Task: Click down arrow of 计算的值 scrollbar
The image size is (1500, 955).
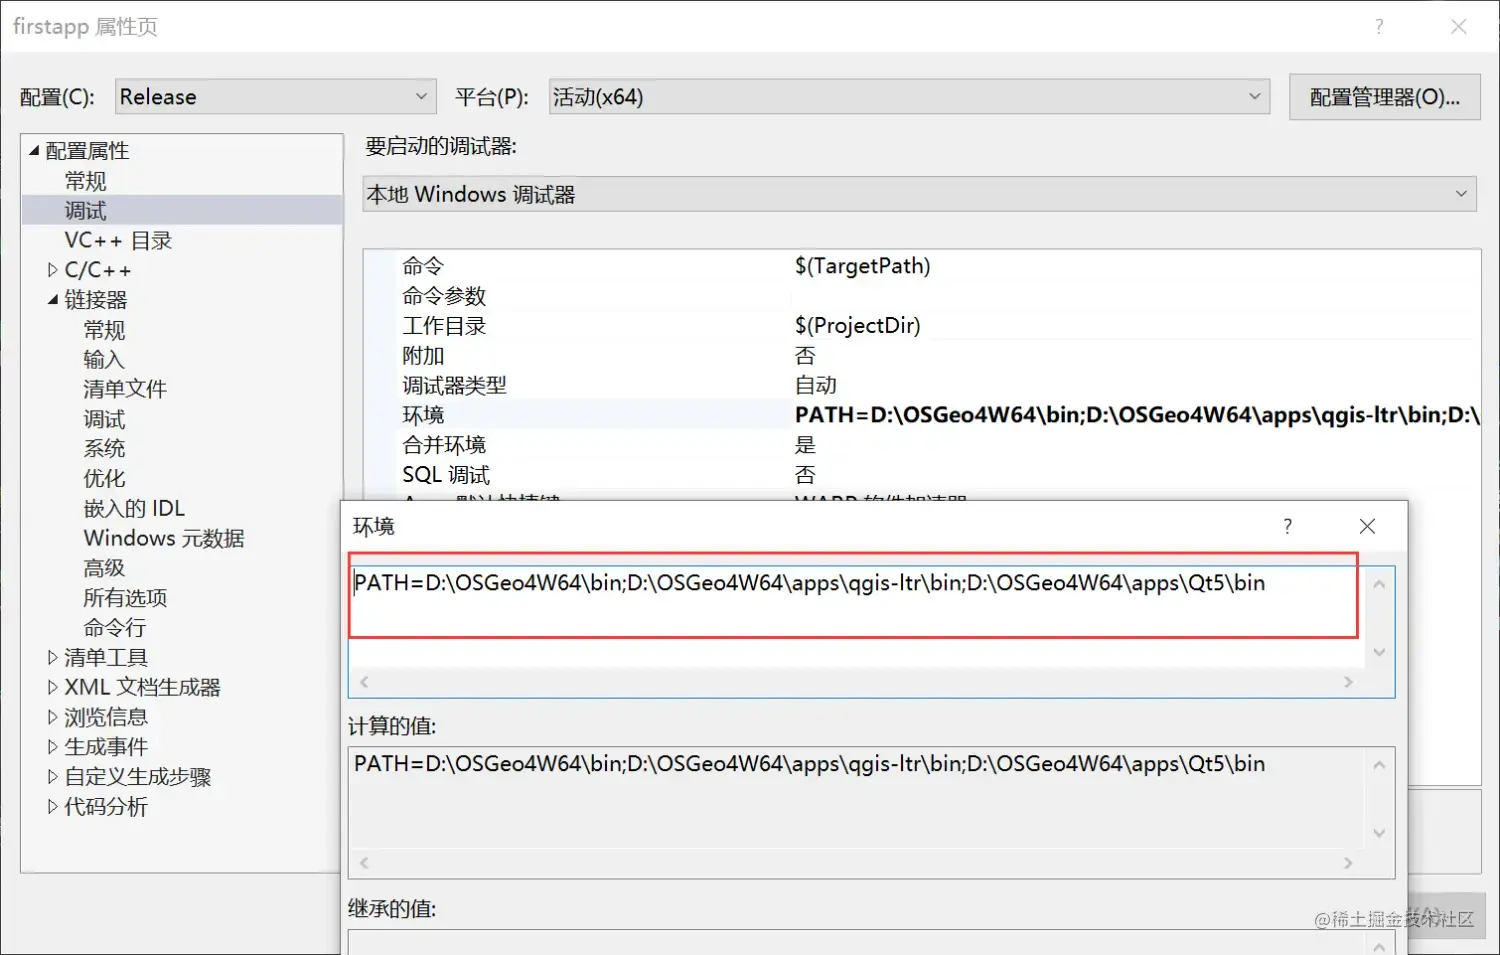Action: tap(1379, 833)
